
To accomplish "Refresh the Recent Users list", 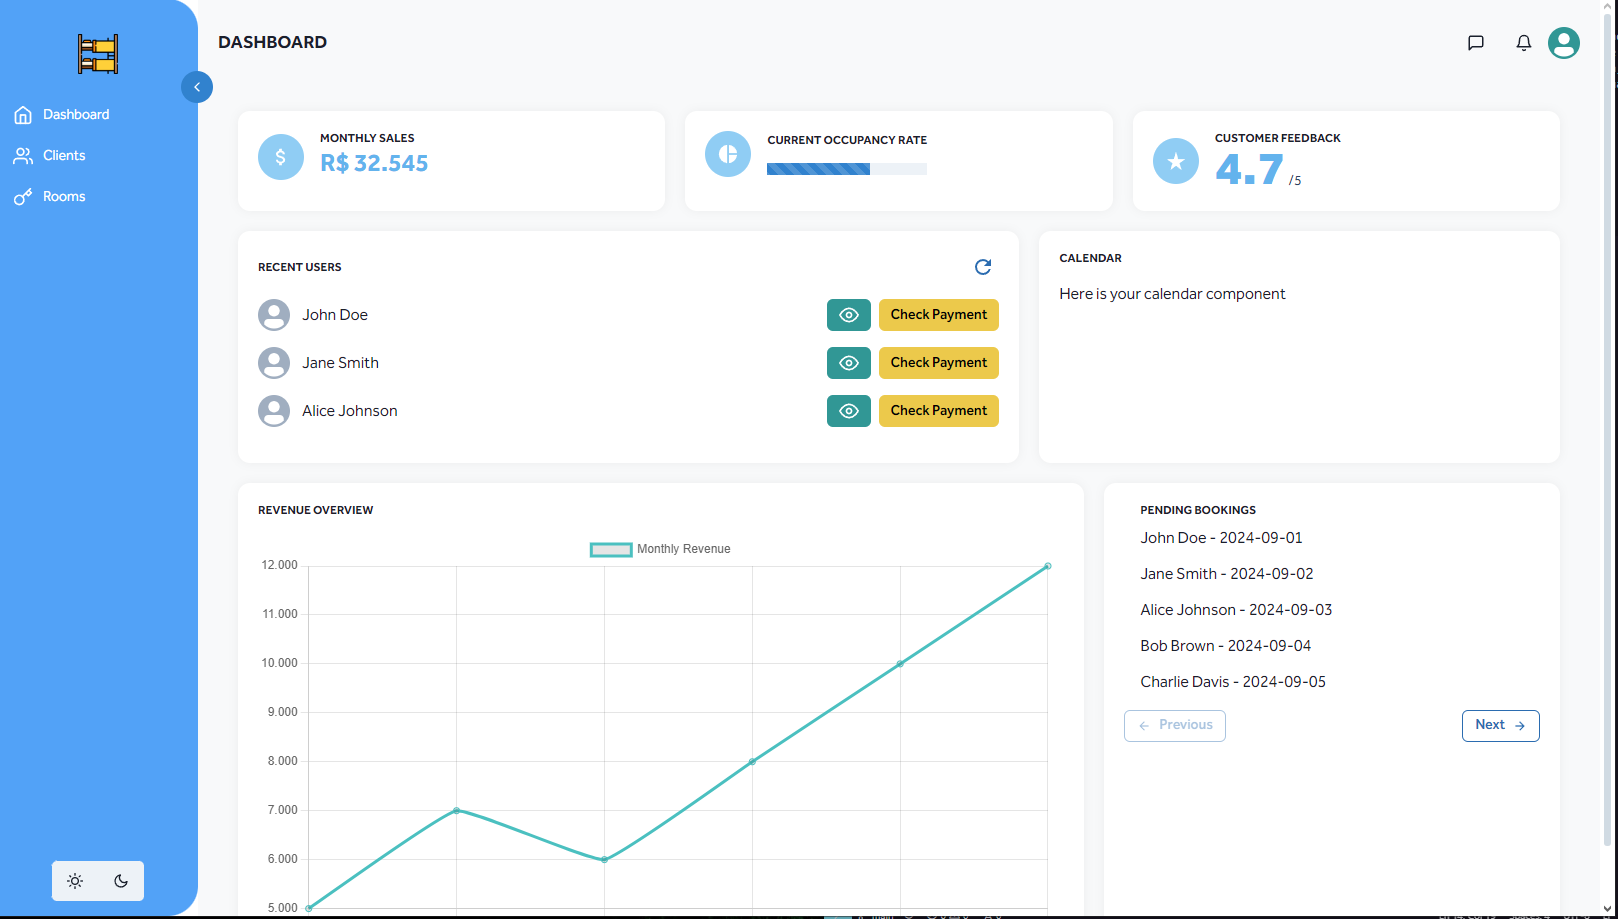I will (x=983, y=267).
